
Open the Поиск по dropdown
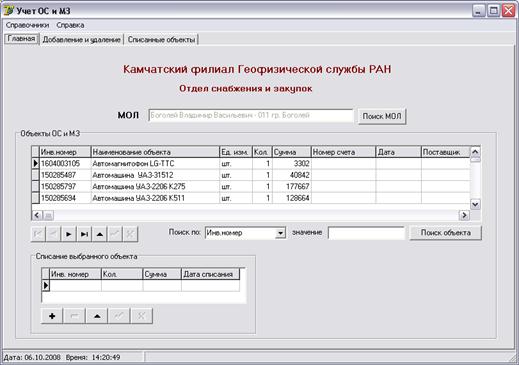281,233
